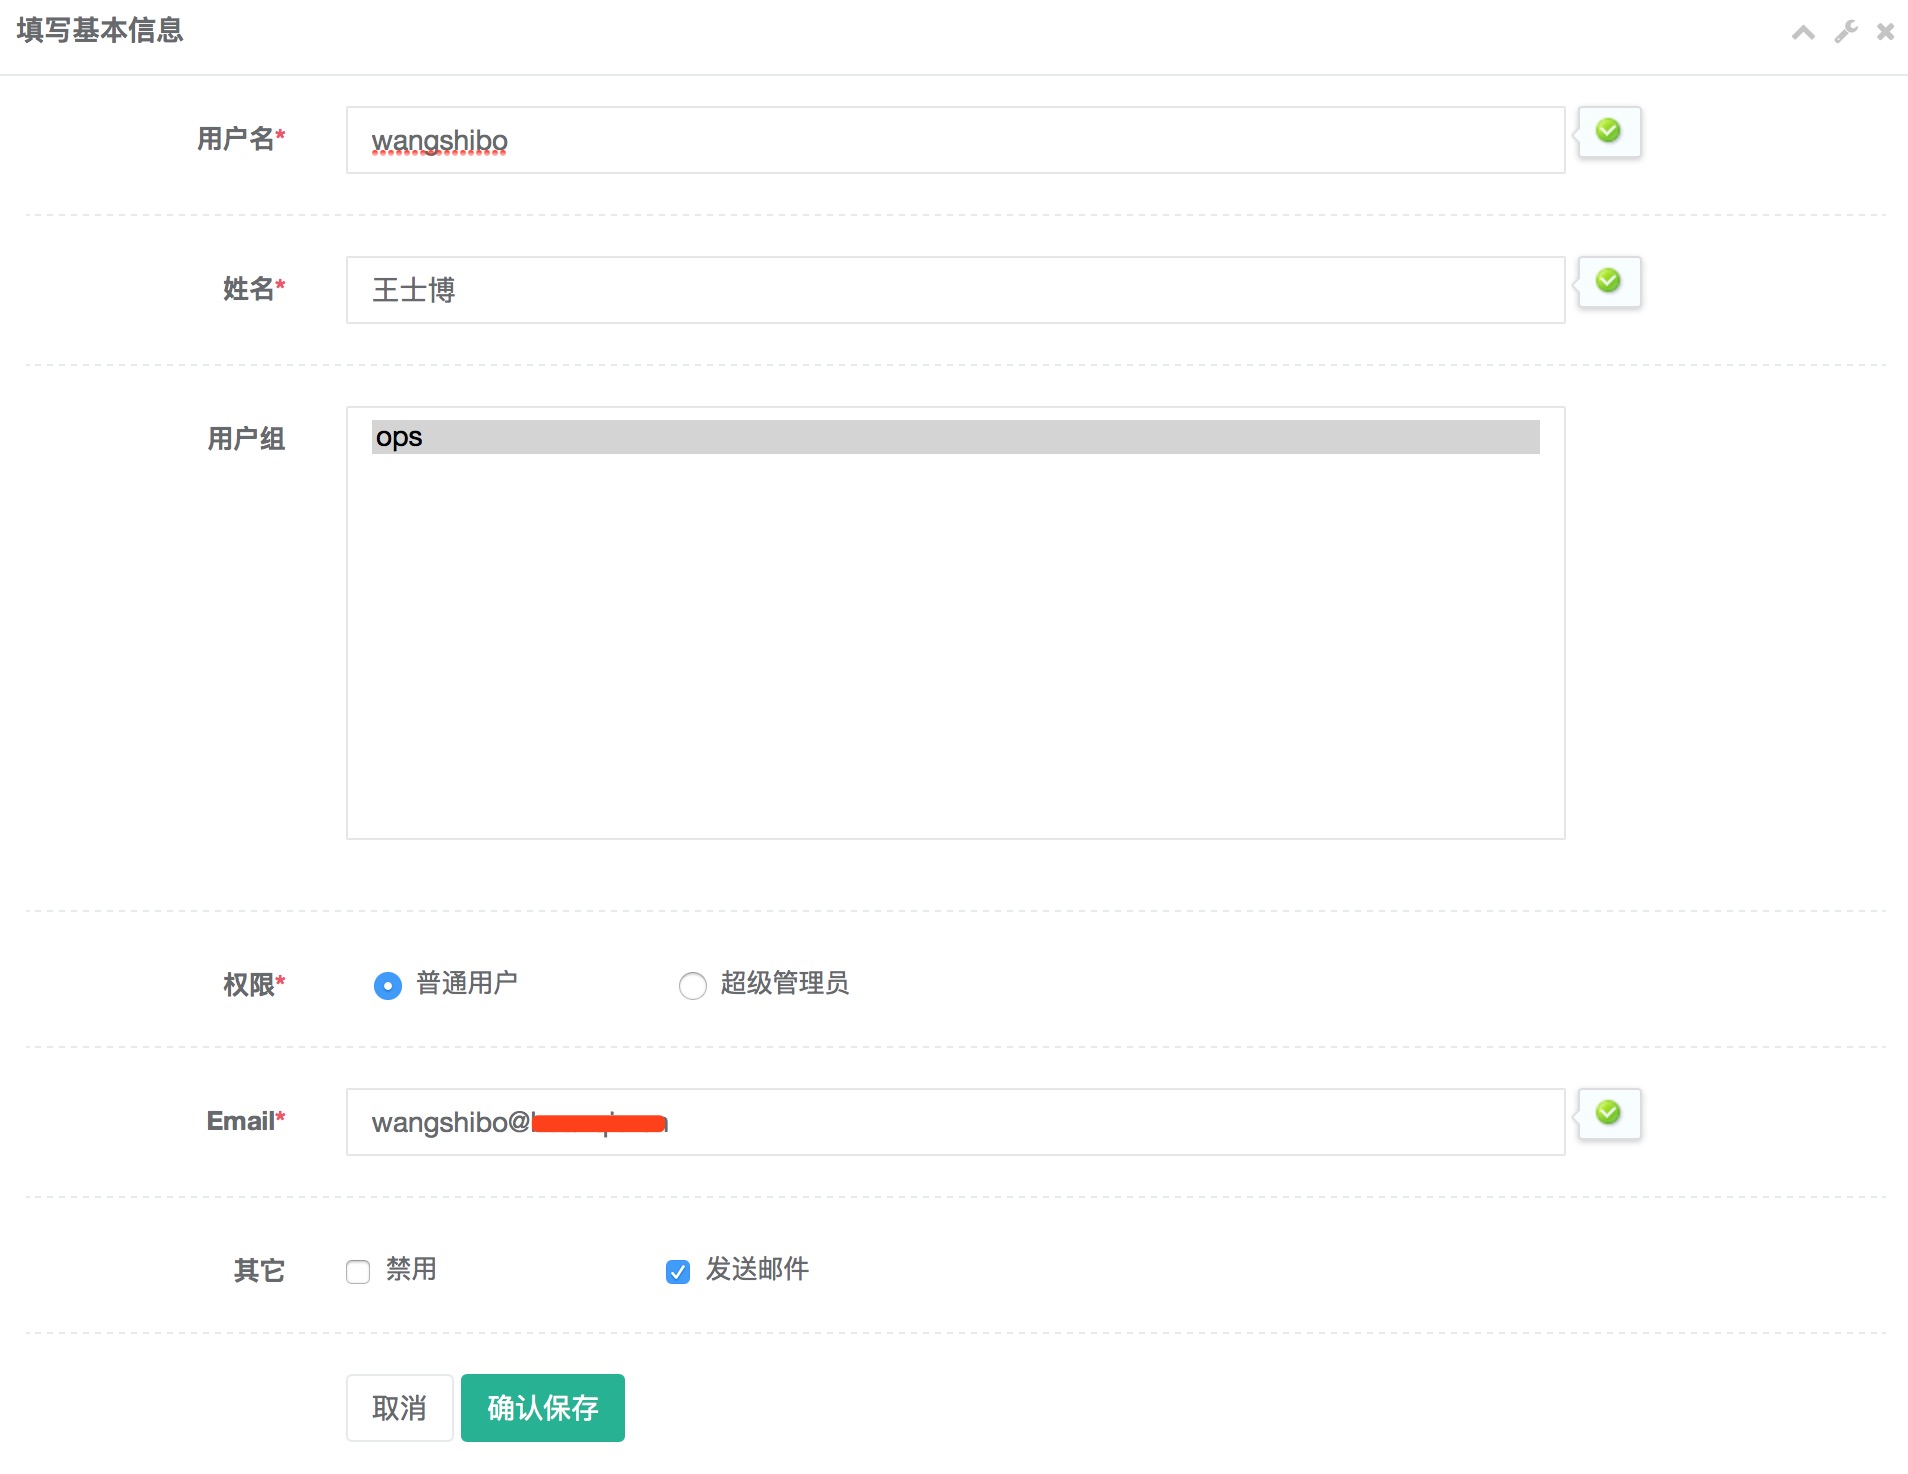Viewport: 1908px width, 1474px height.
Task: Uncheck the 发送邮件 checkbox
Action: [678, 1272]
